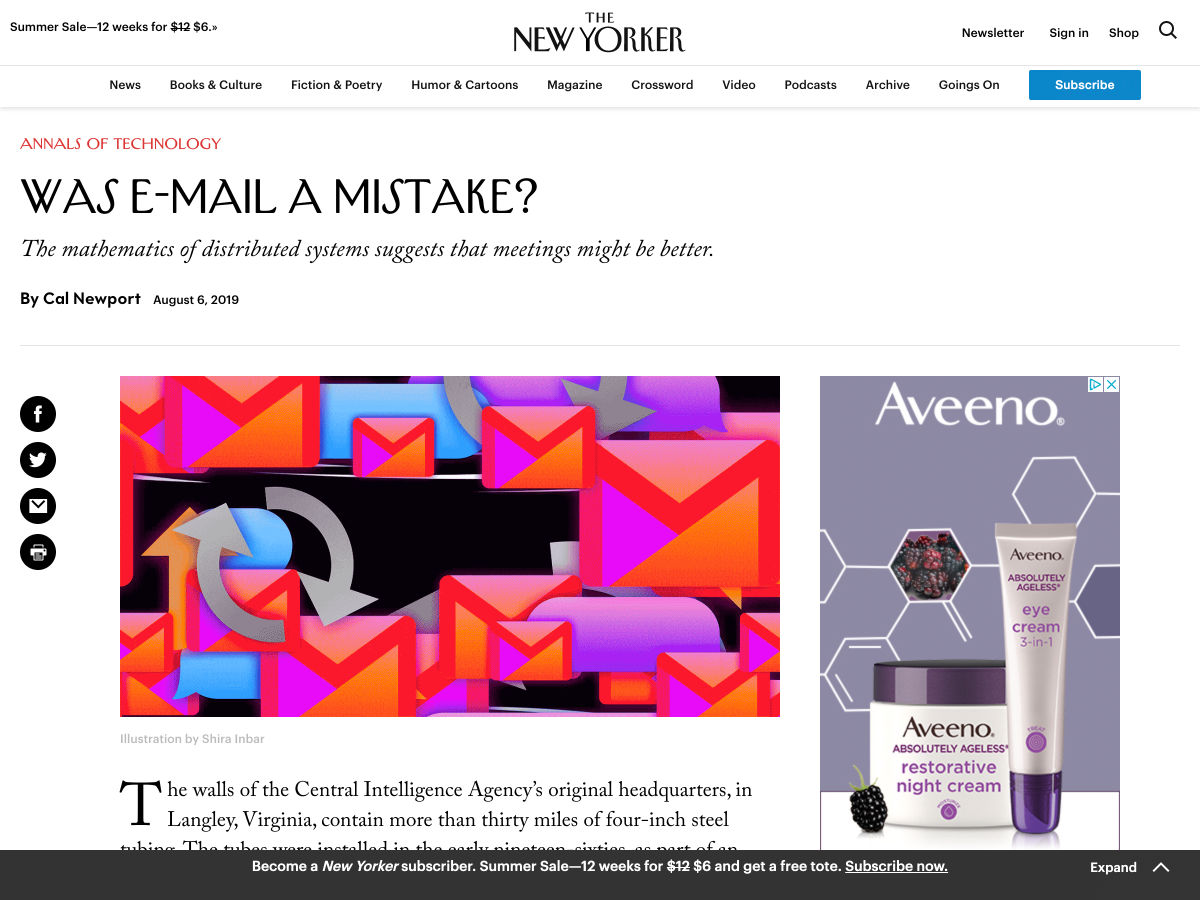
Task: Expand the subscription banner
Action: pos(1113,867)
